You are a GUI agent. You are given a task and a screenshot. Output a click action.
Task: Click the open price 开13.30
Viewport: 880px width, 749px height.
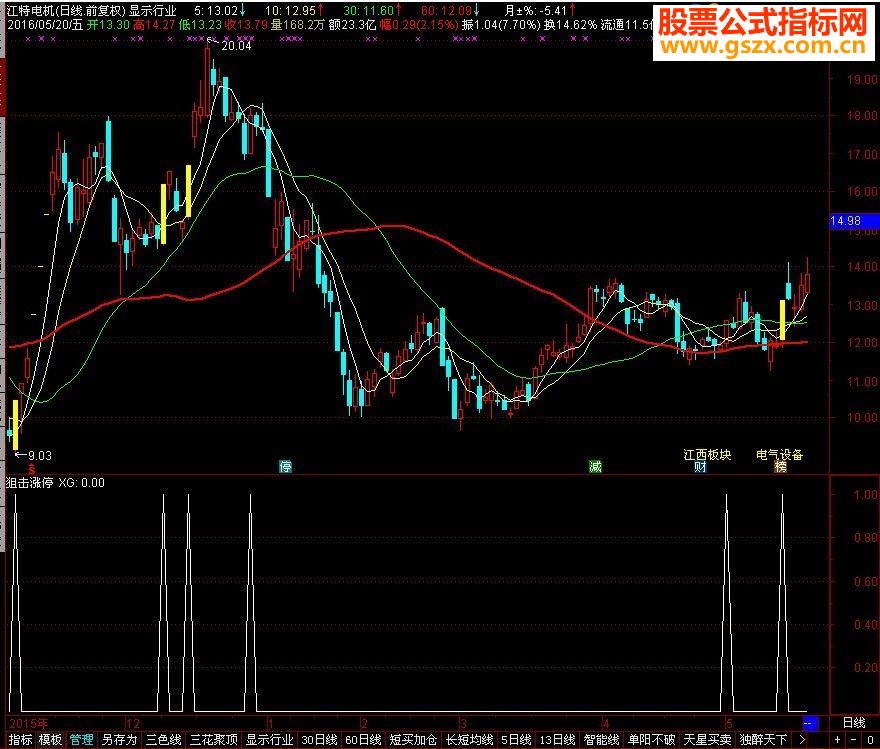[108, 25]
